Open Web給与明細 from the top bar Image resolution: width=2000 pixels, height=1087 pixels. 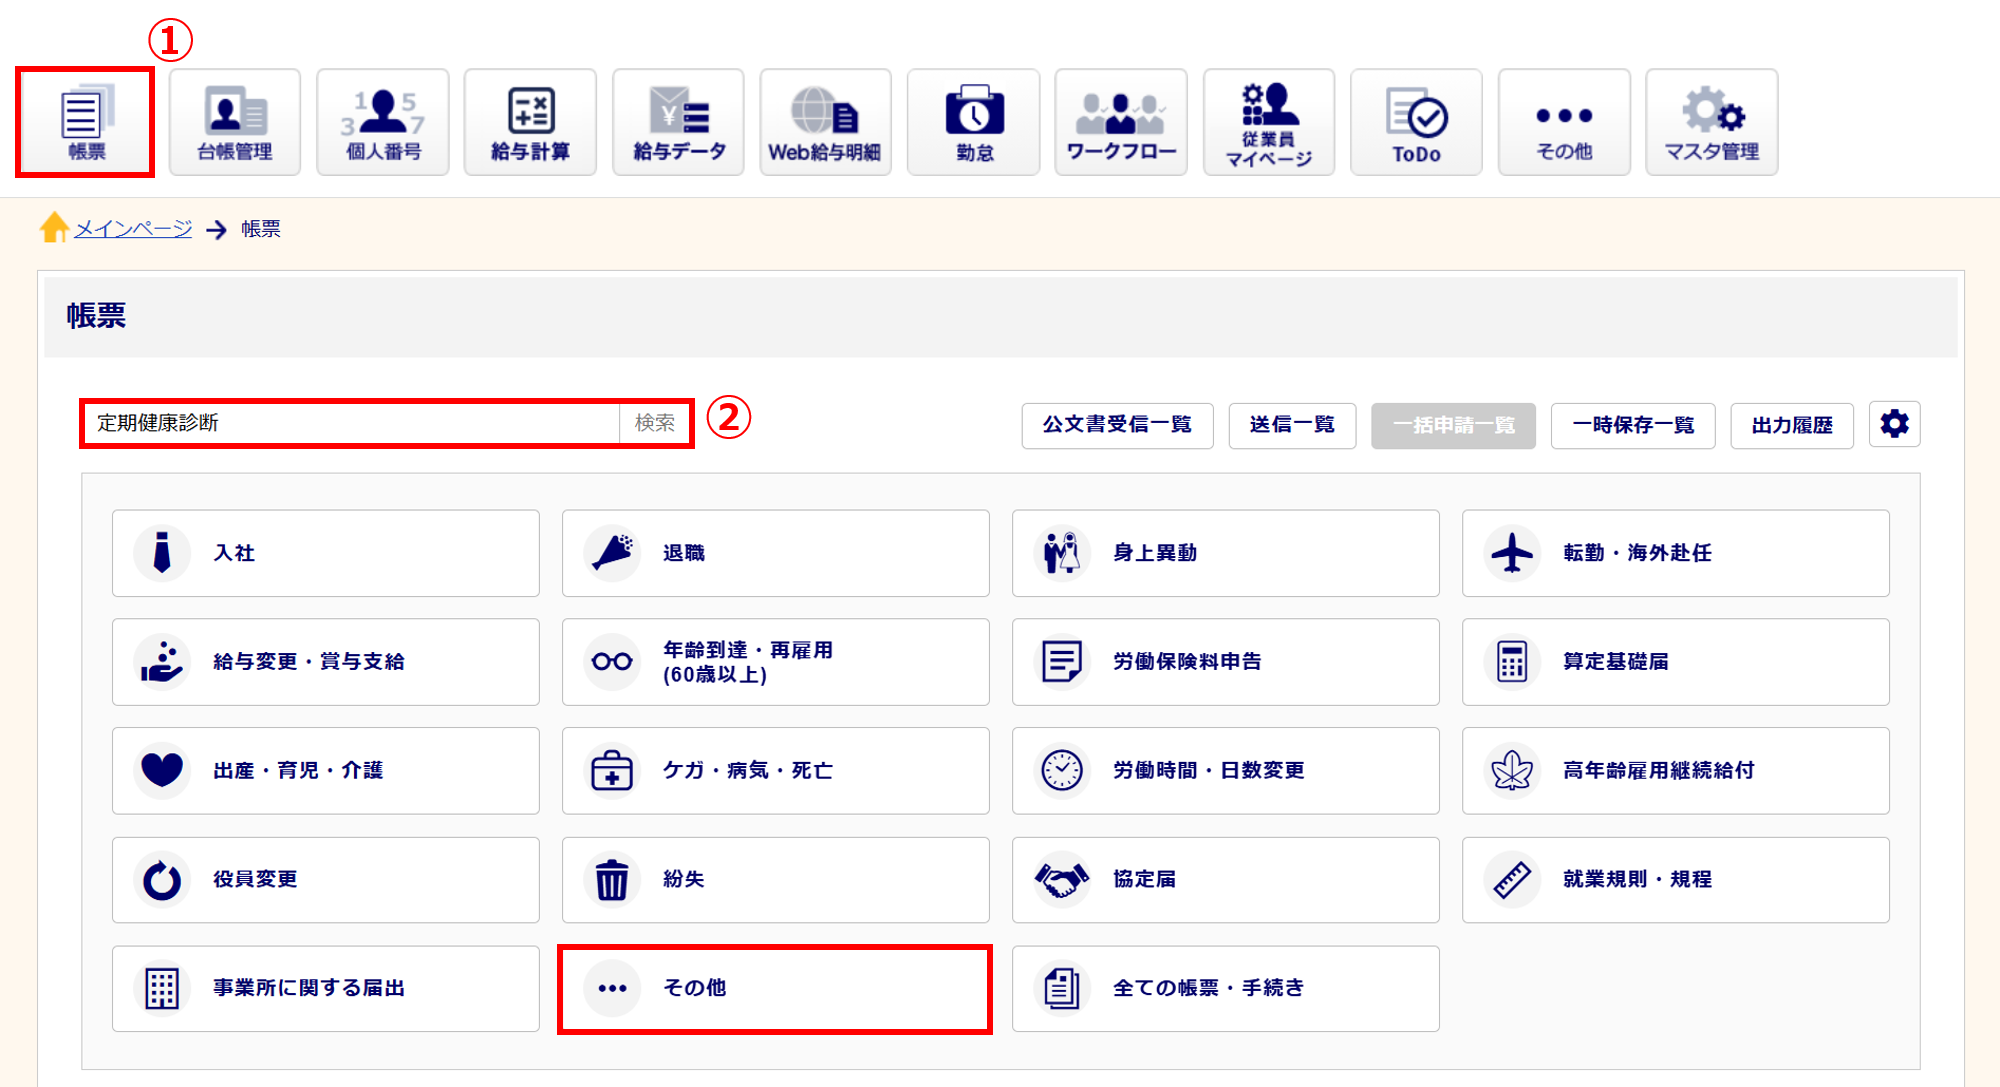tap(825, 122)
